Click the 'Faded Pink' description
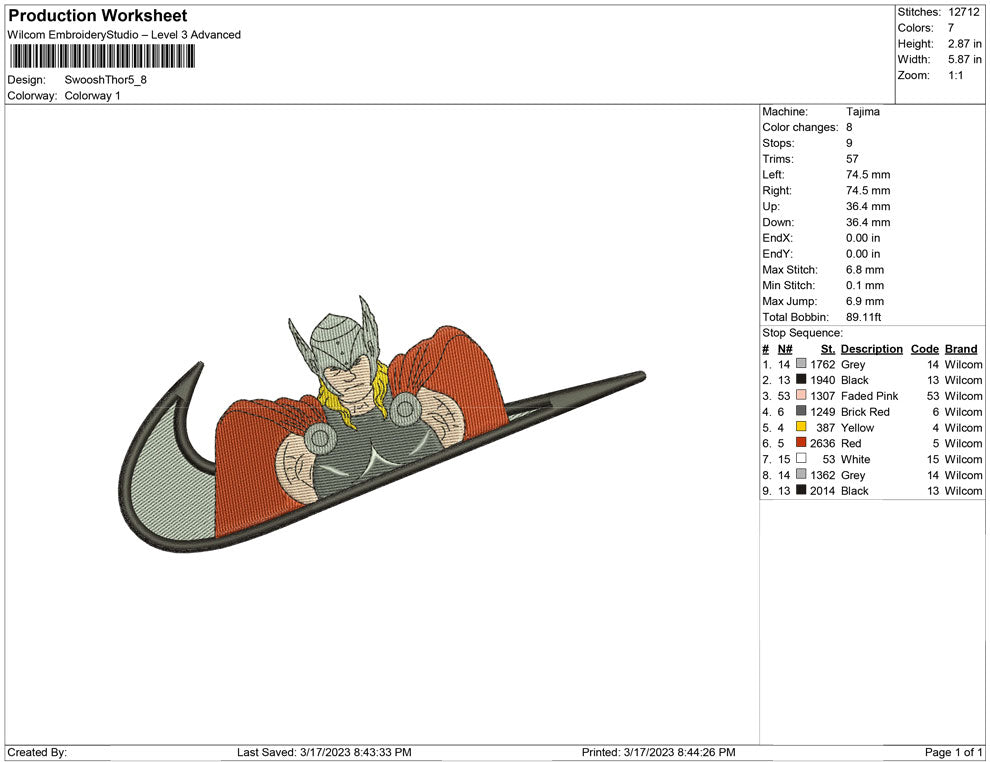The height and width of the screenshot is (762, 990). (869, 396)
